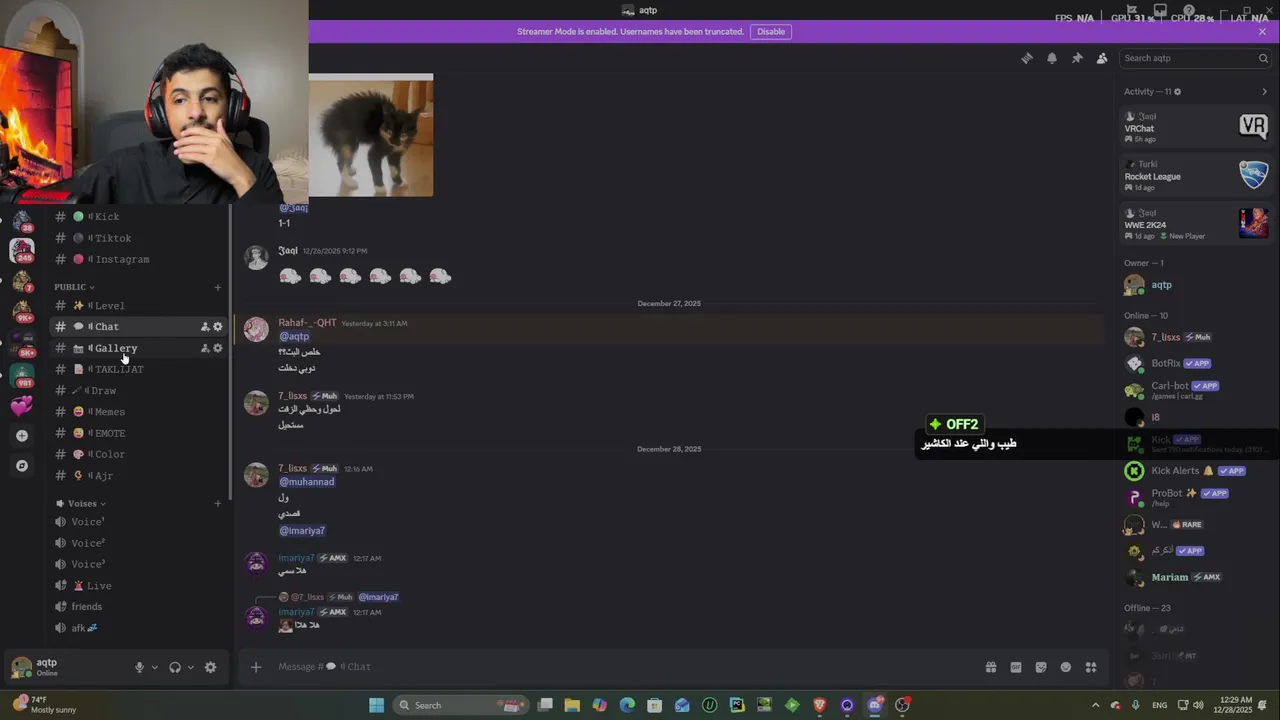Invite people to Gallery channel
Viewport: 1280px width, 720px height.
coord(205,348)
